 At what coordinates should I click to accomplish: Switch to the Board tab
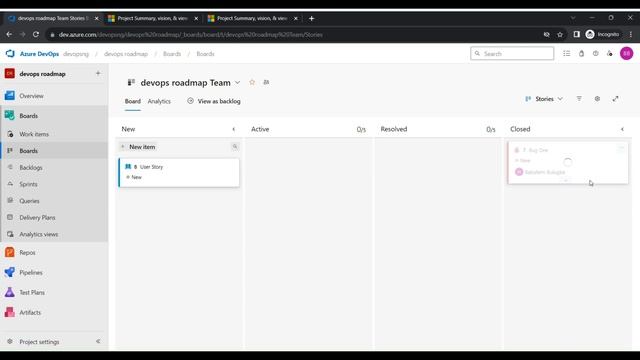click(x=133, y=101)
